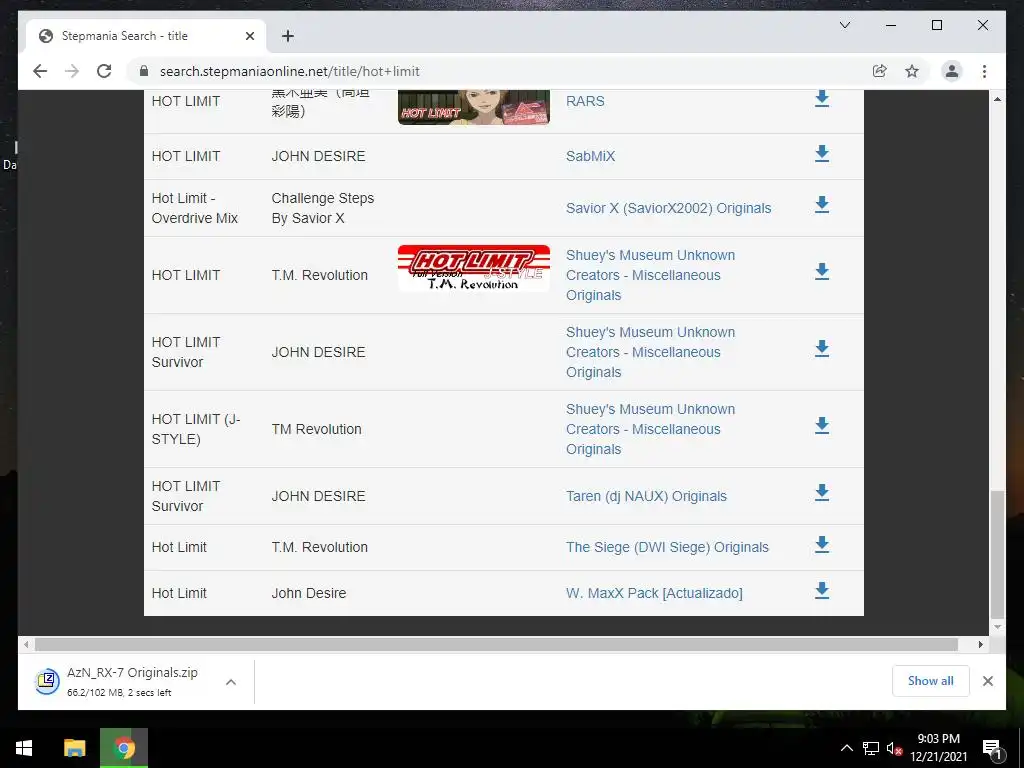
Task: Select 'John Desire' in W. MaxX row
Action: pyautogui.click(x=309, y=593)
